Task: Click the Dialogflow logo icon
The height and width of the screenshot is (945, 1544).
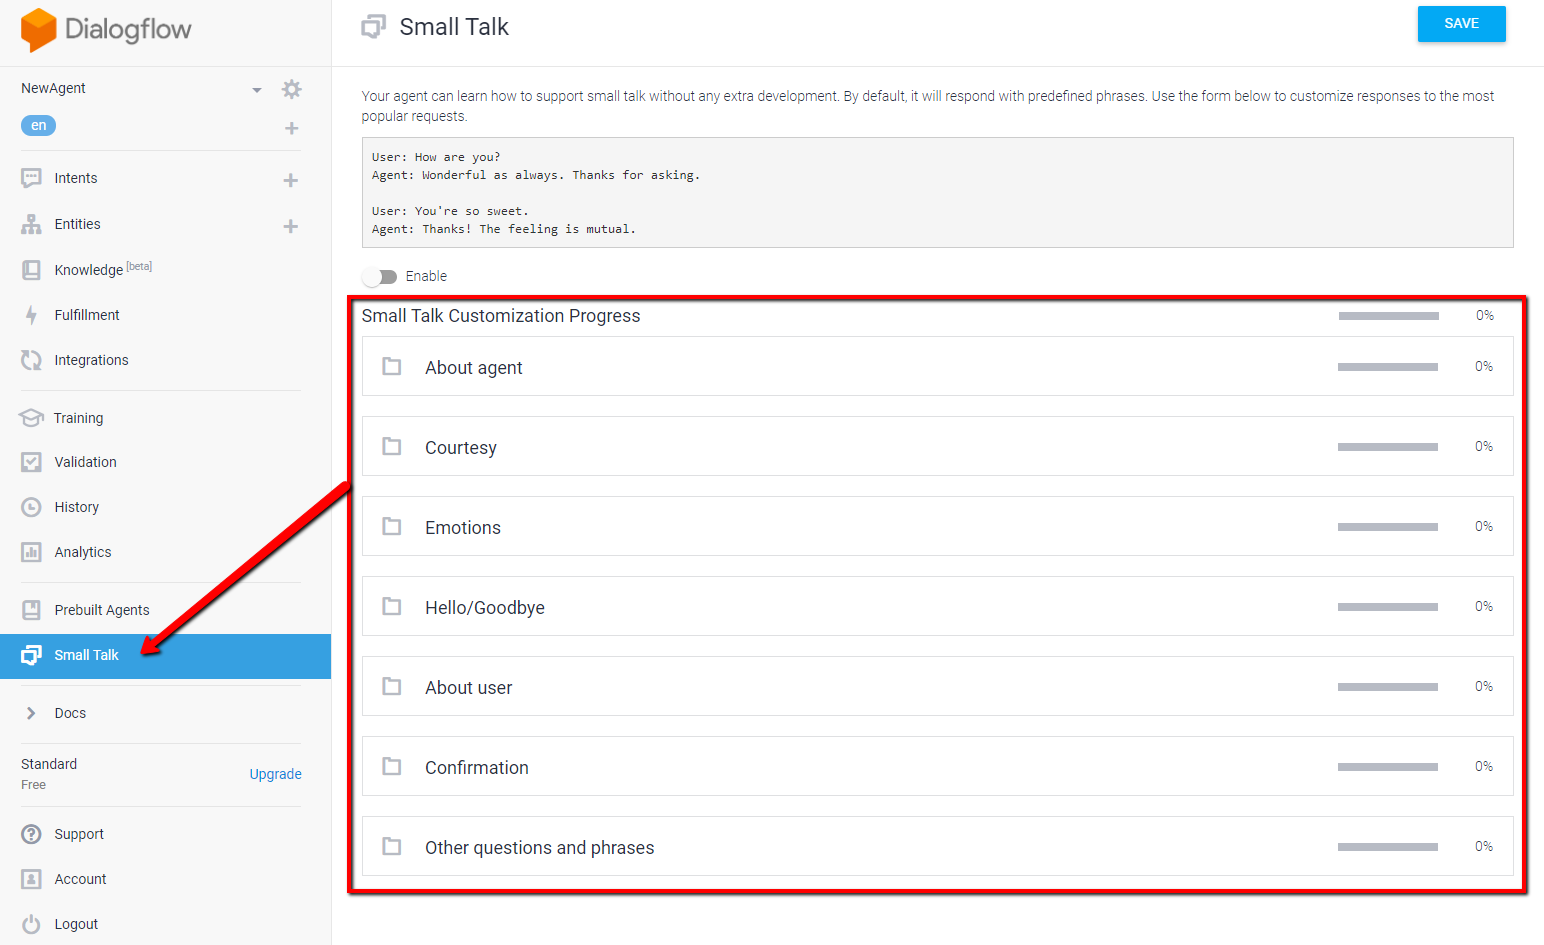Action: (39, 30)
